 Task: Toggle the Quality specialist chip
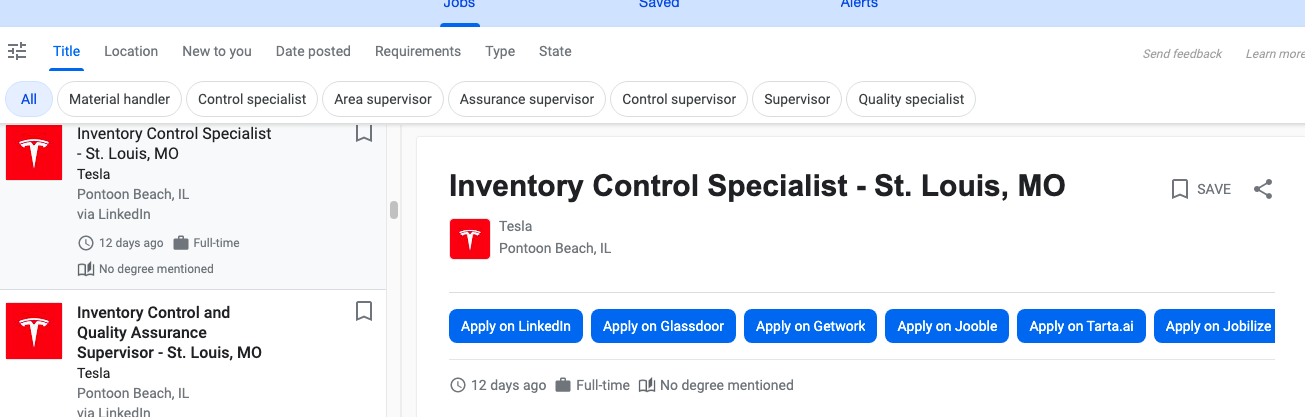[911, 99]
